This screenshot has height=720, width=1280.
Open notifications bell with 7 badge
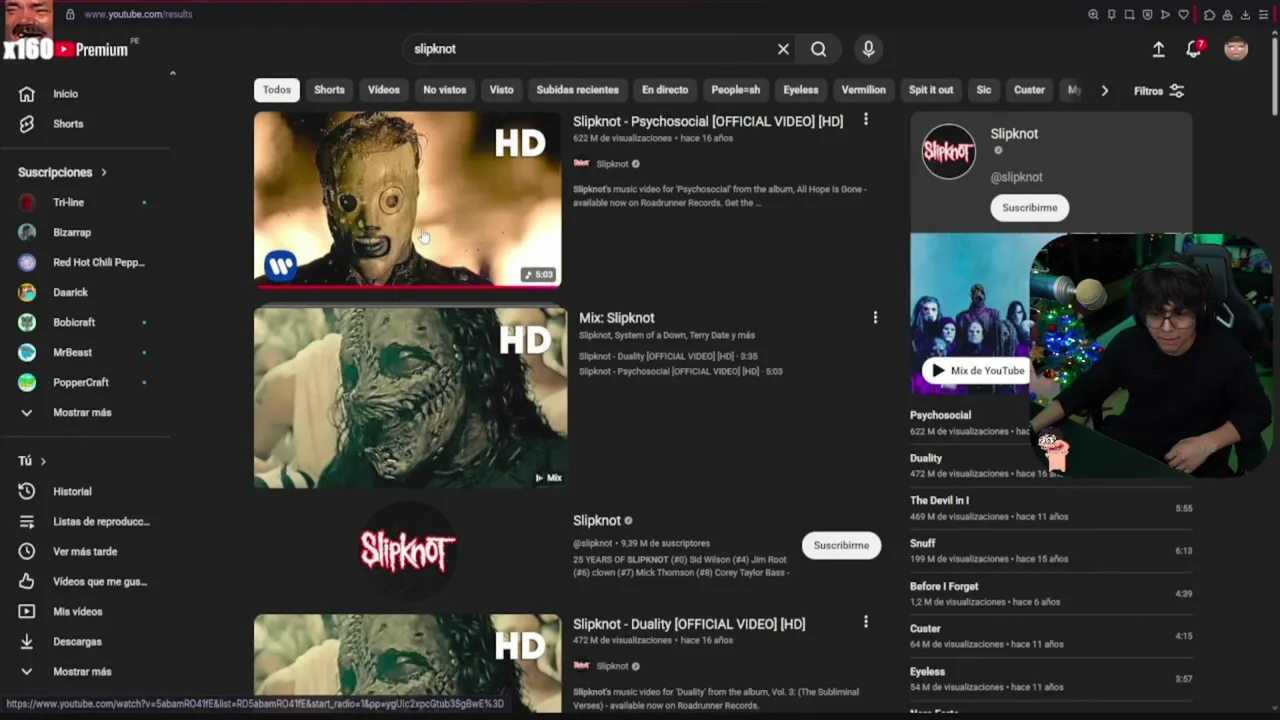pyautogui.click(x=1194, y=49)
